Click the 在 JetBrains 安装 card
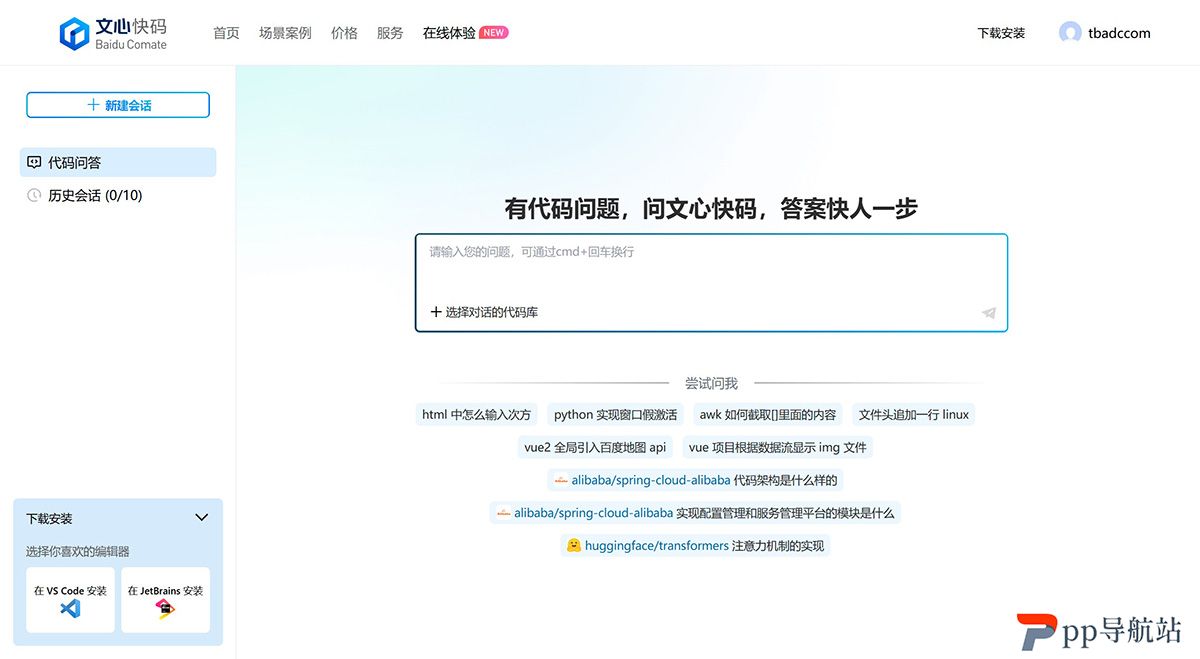Viewport: 1200px width, 659px height. [x=165, y=600]
